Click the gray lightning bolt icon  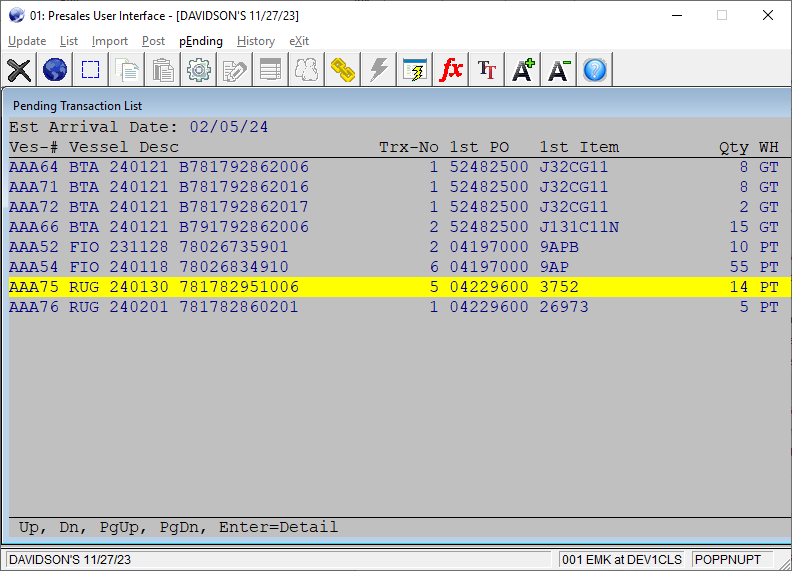coord(378,70)
